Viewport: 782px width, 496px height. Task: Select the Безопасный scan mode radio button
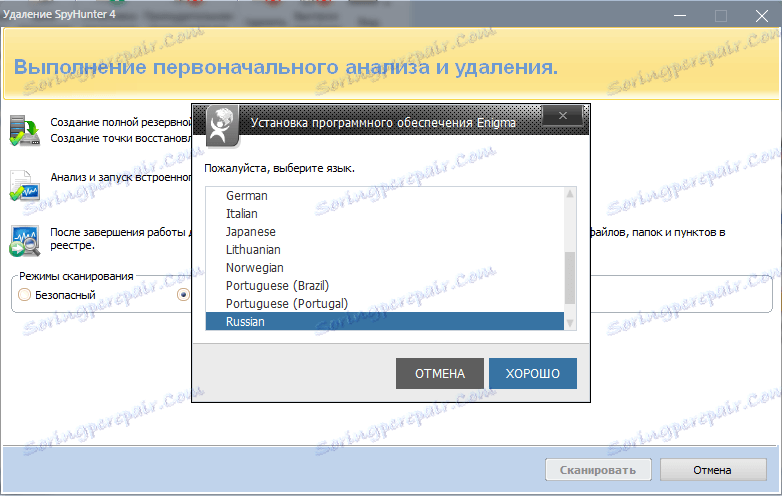pyautogui.click(x=24, y=295)
